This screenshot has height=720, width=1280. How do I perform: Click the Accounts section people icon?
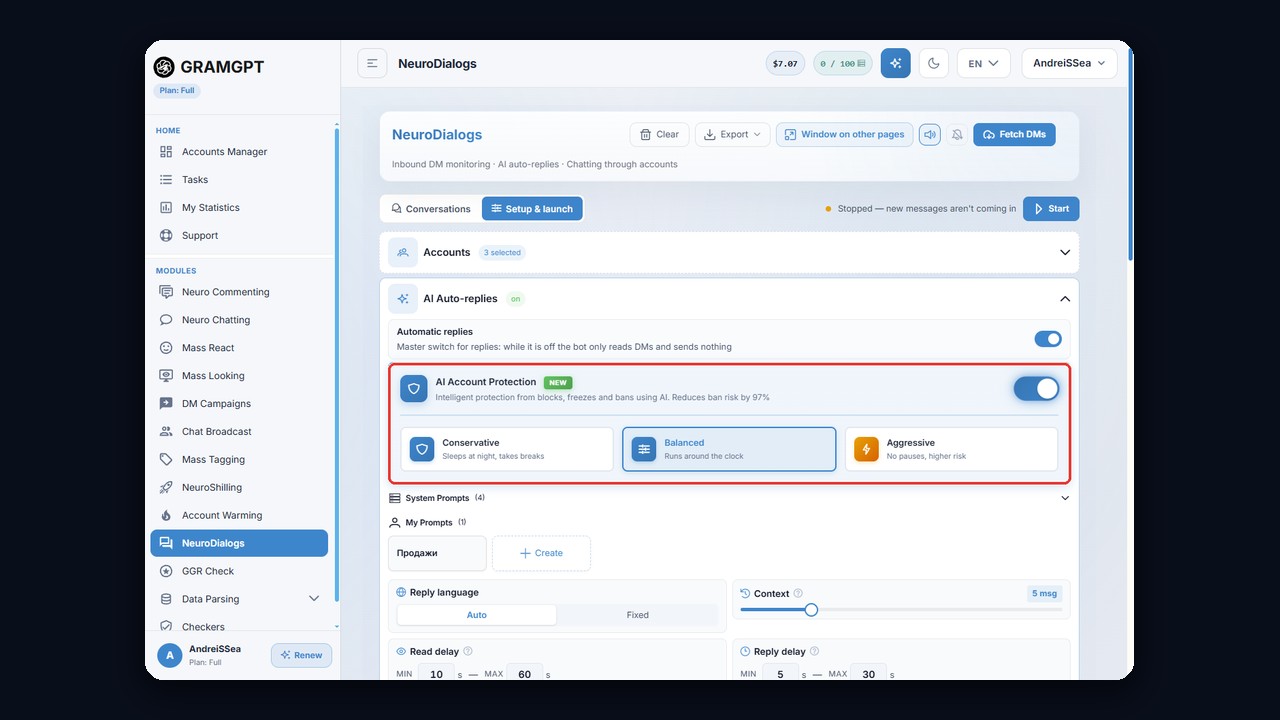click(x=403, y=252)
